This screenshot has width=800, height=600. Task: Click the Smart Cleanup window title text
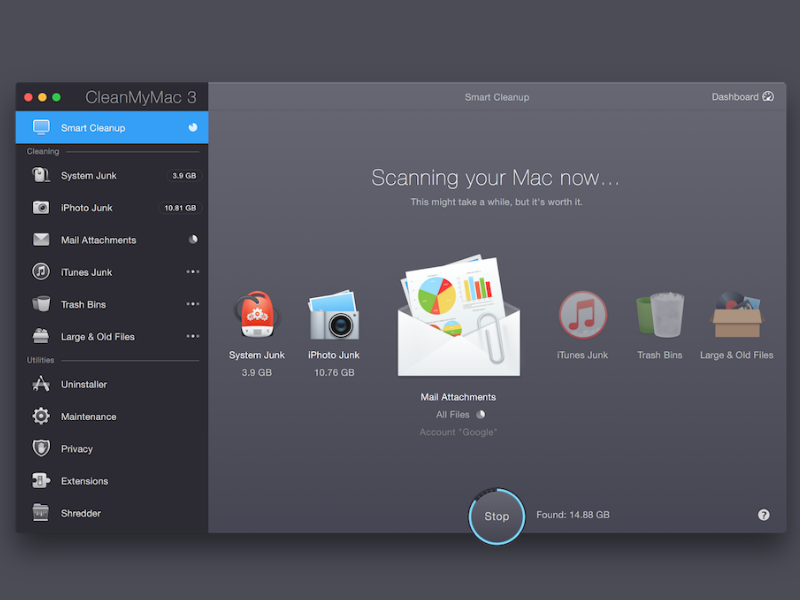(x=497, y=97)
